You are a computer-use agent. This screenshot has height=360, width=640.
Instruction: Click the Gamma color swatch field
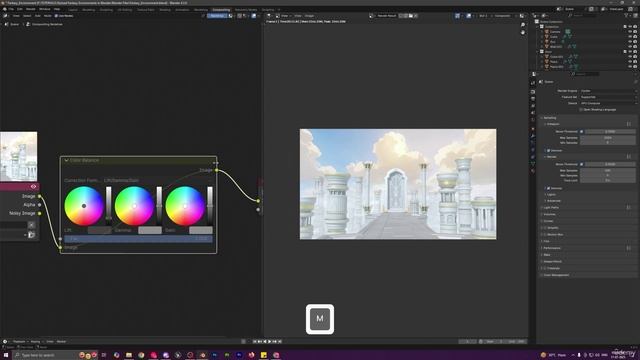click(x=150, y=230)
